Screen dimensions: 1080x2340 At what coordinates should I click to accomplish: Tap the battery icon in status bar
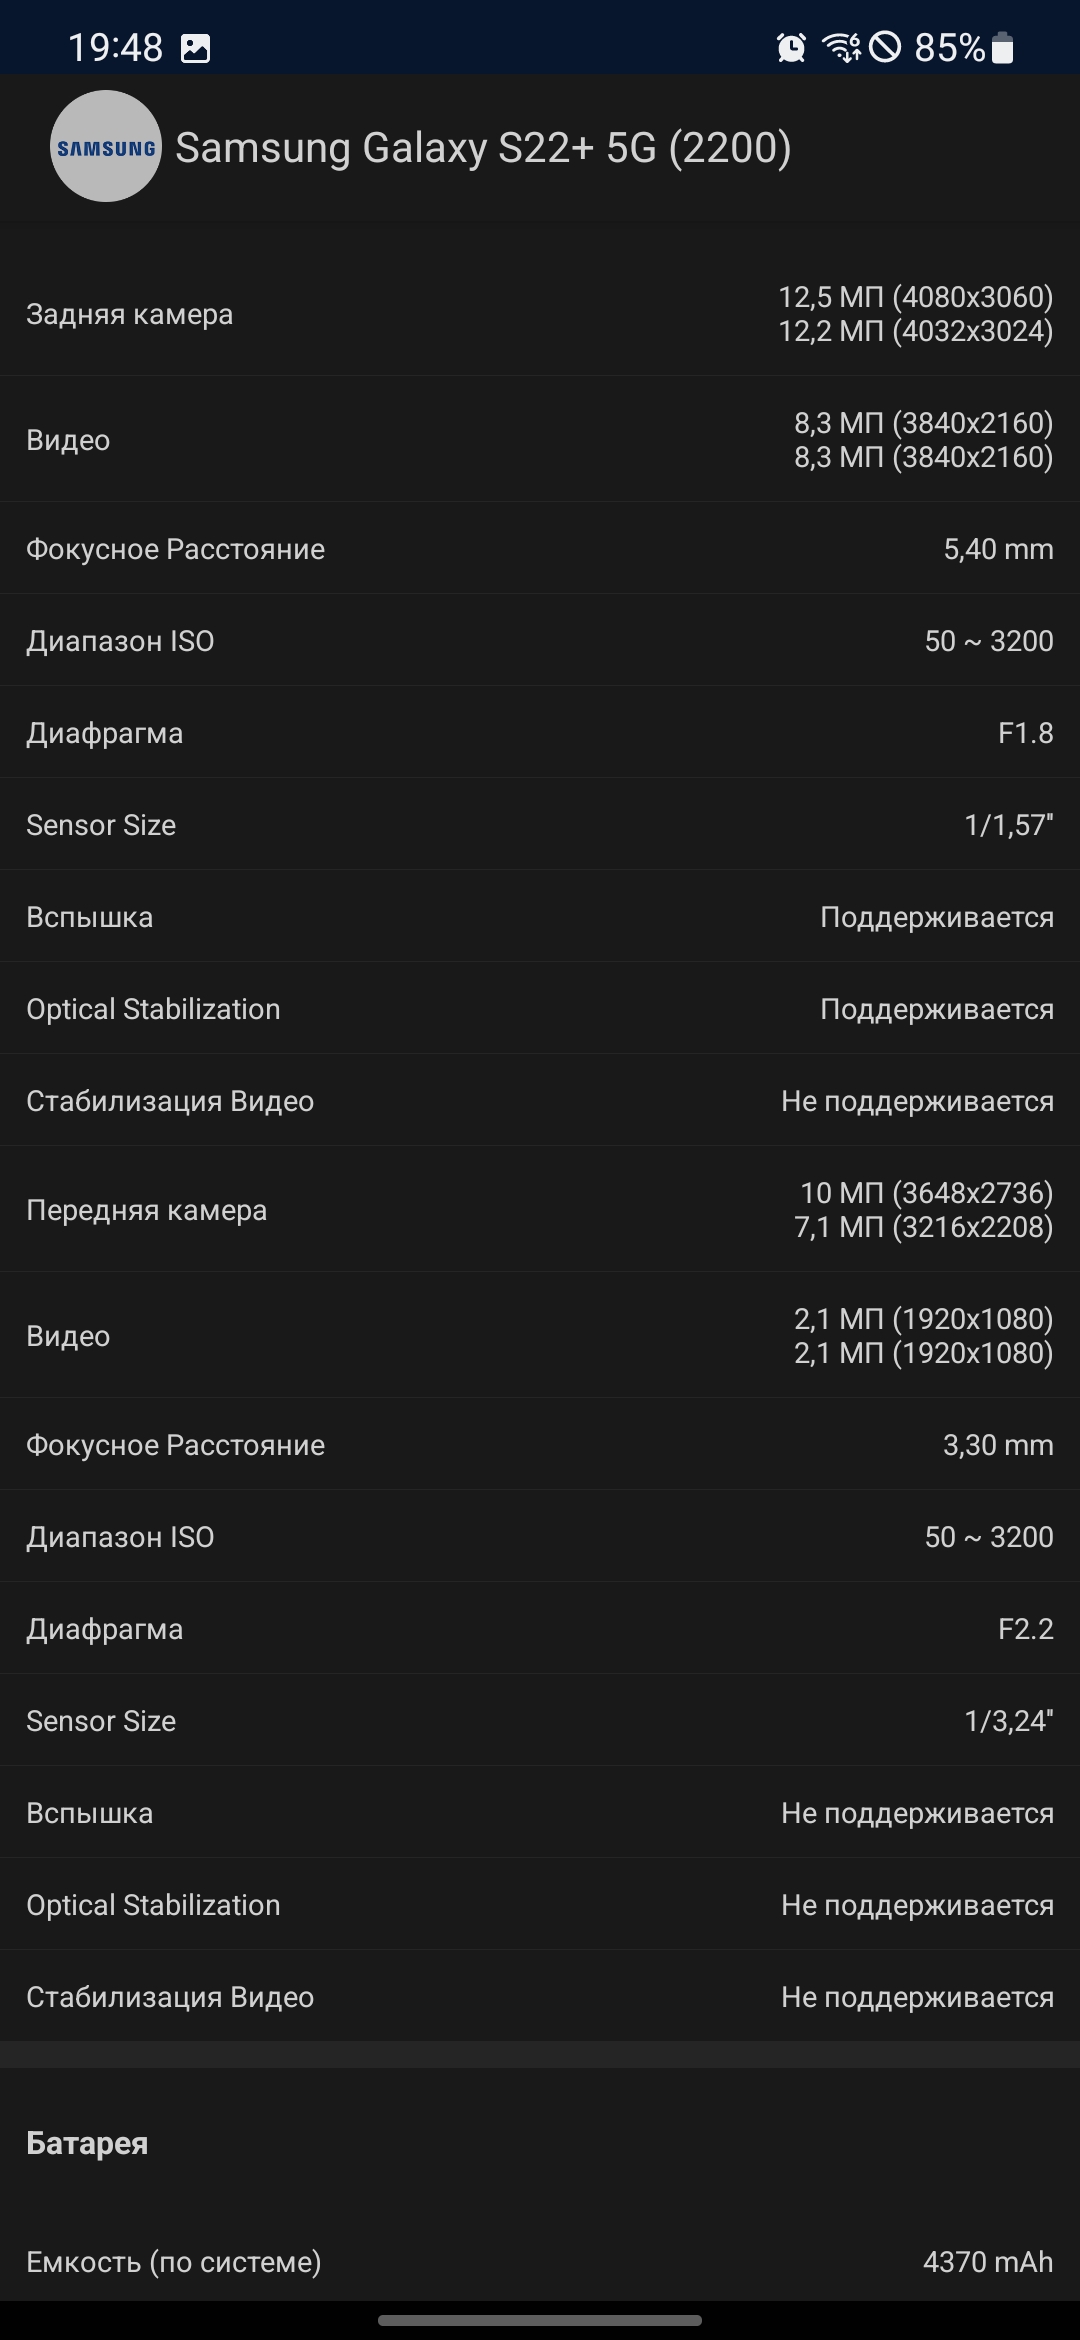(1002, 47)
